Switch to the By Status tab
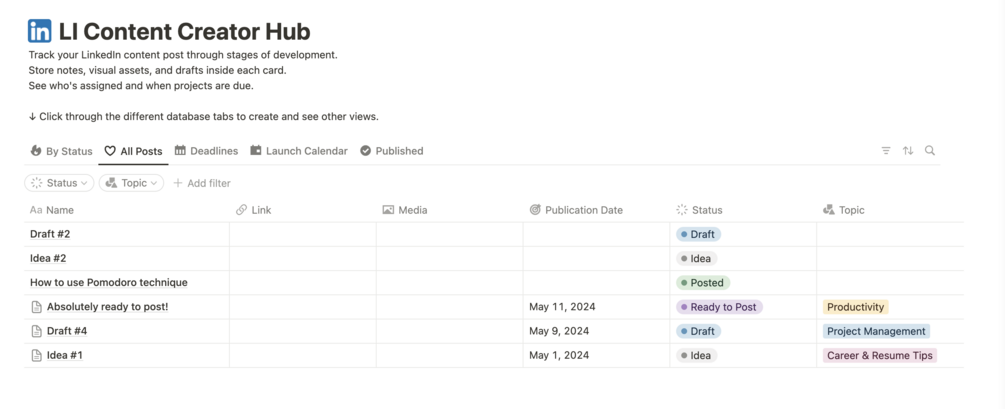The image size is (1005, 409). [x=61, y=151]
